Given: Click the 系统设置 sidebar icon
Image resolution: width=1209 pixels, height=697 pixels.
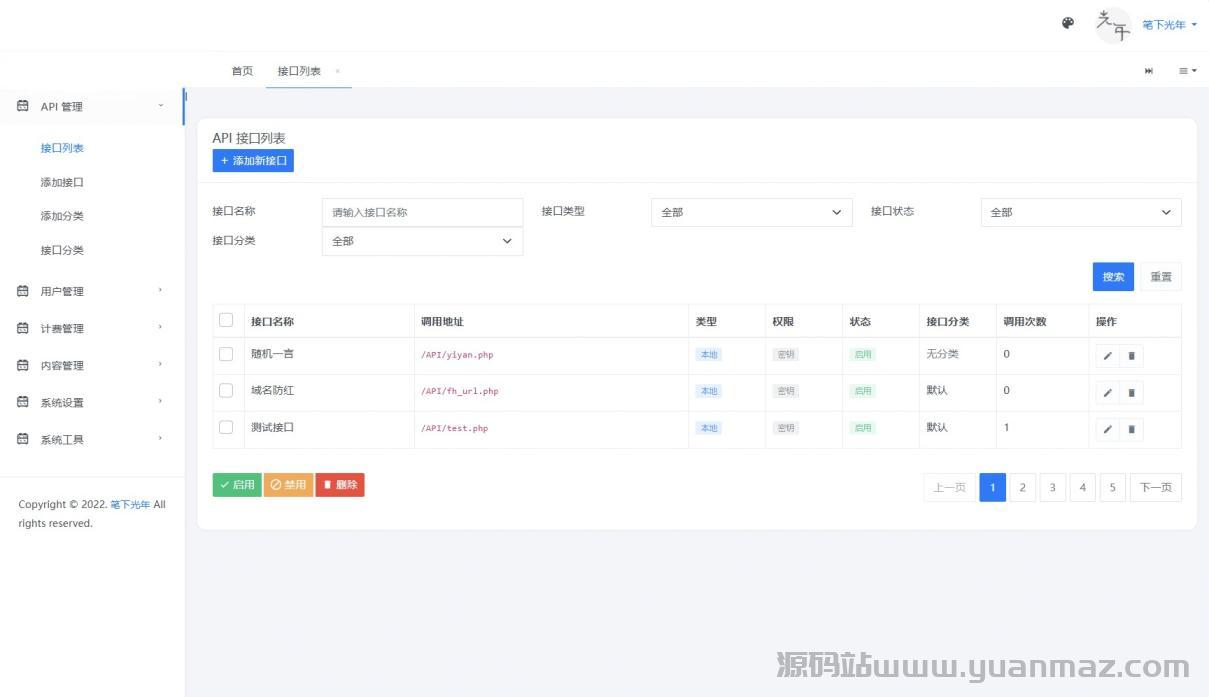Looking at the screenshot, I should pos(23,402).
